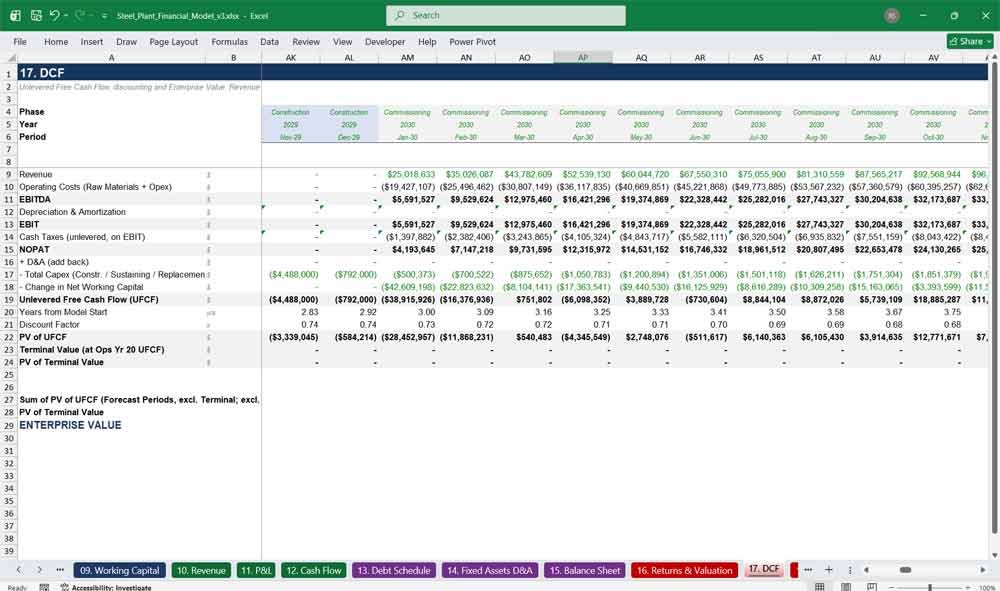Click the previous sheet navigation arrow
The width and height of the screenshot is (1000, 591).
[x=18, y=570]
